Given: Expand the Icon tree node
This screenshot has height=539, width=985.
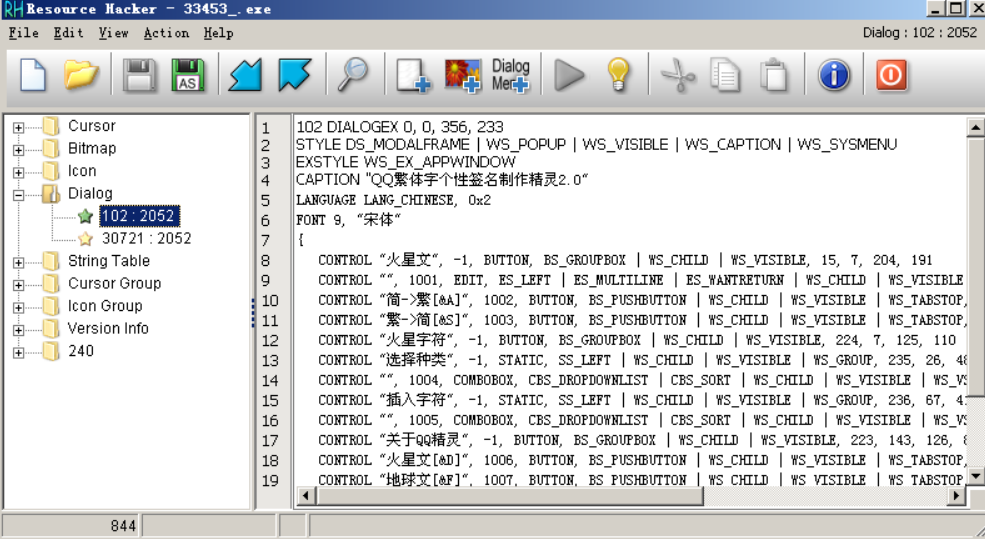Looking at the screenshot, I should (18, 173).
